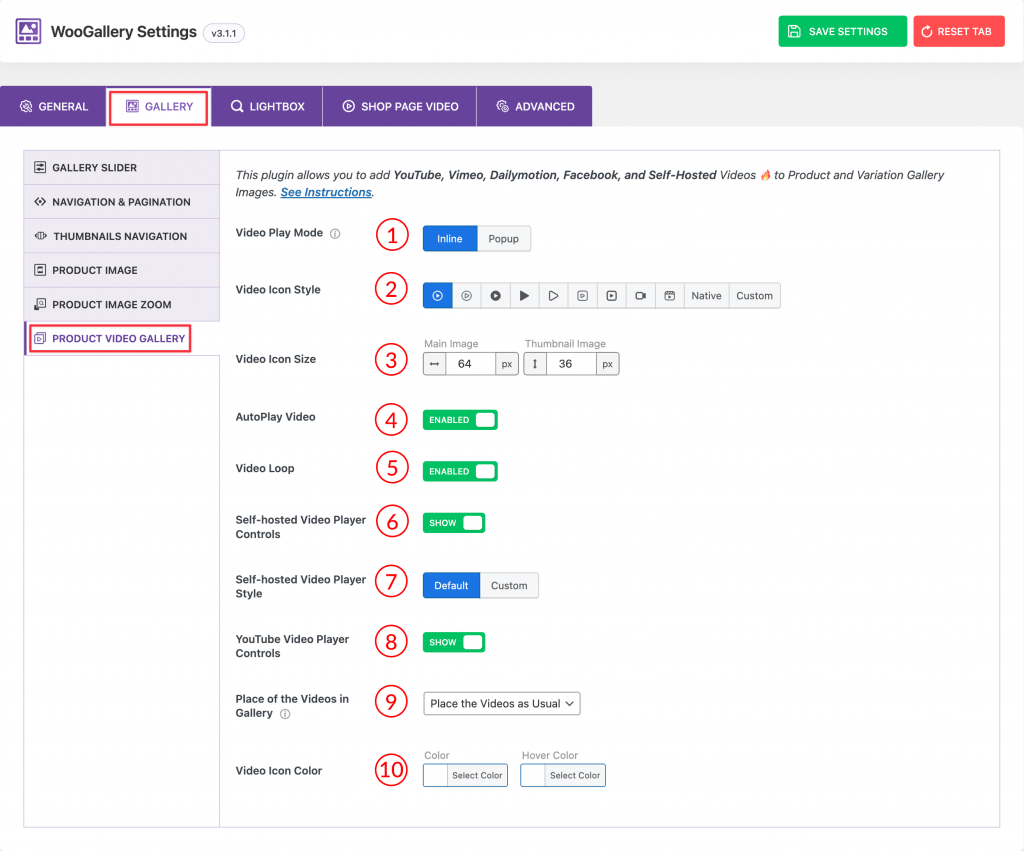Click the 'Video Icon Size' label
Screen dimensions: 1024x851
tap(276, 359)
